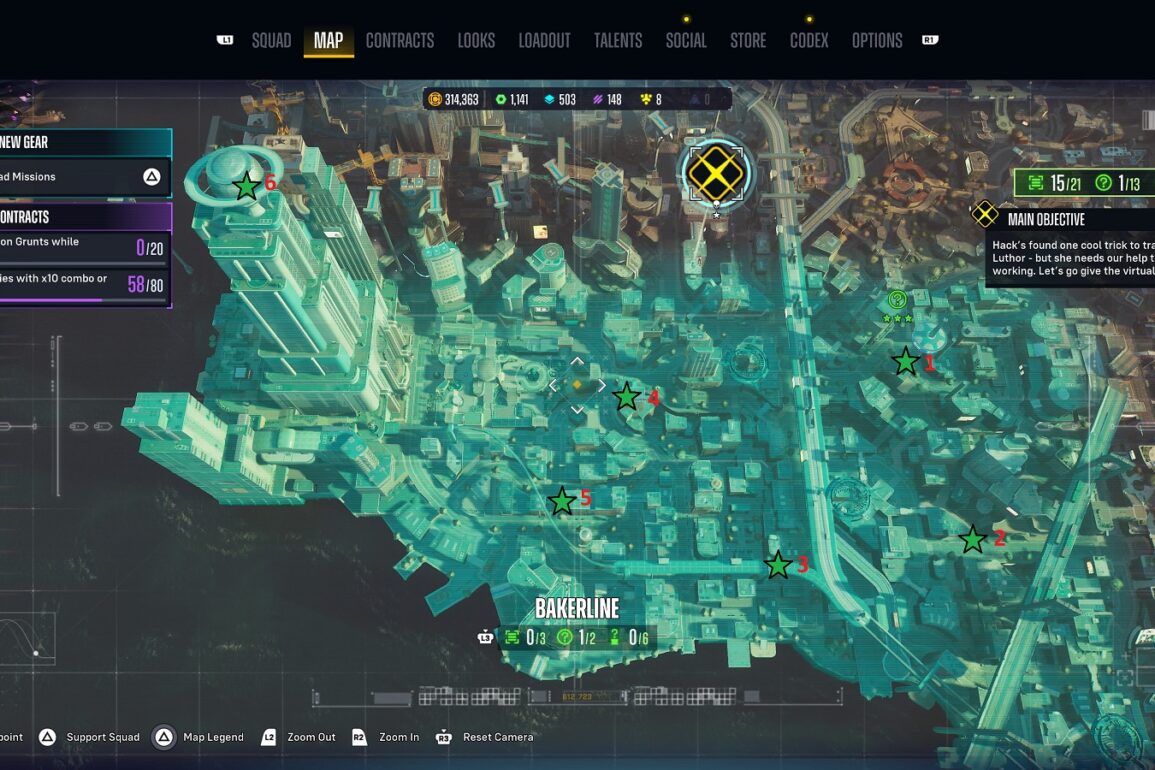
Task: Click the Map Legend label
Action: pos(213,737)
